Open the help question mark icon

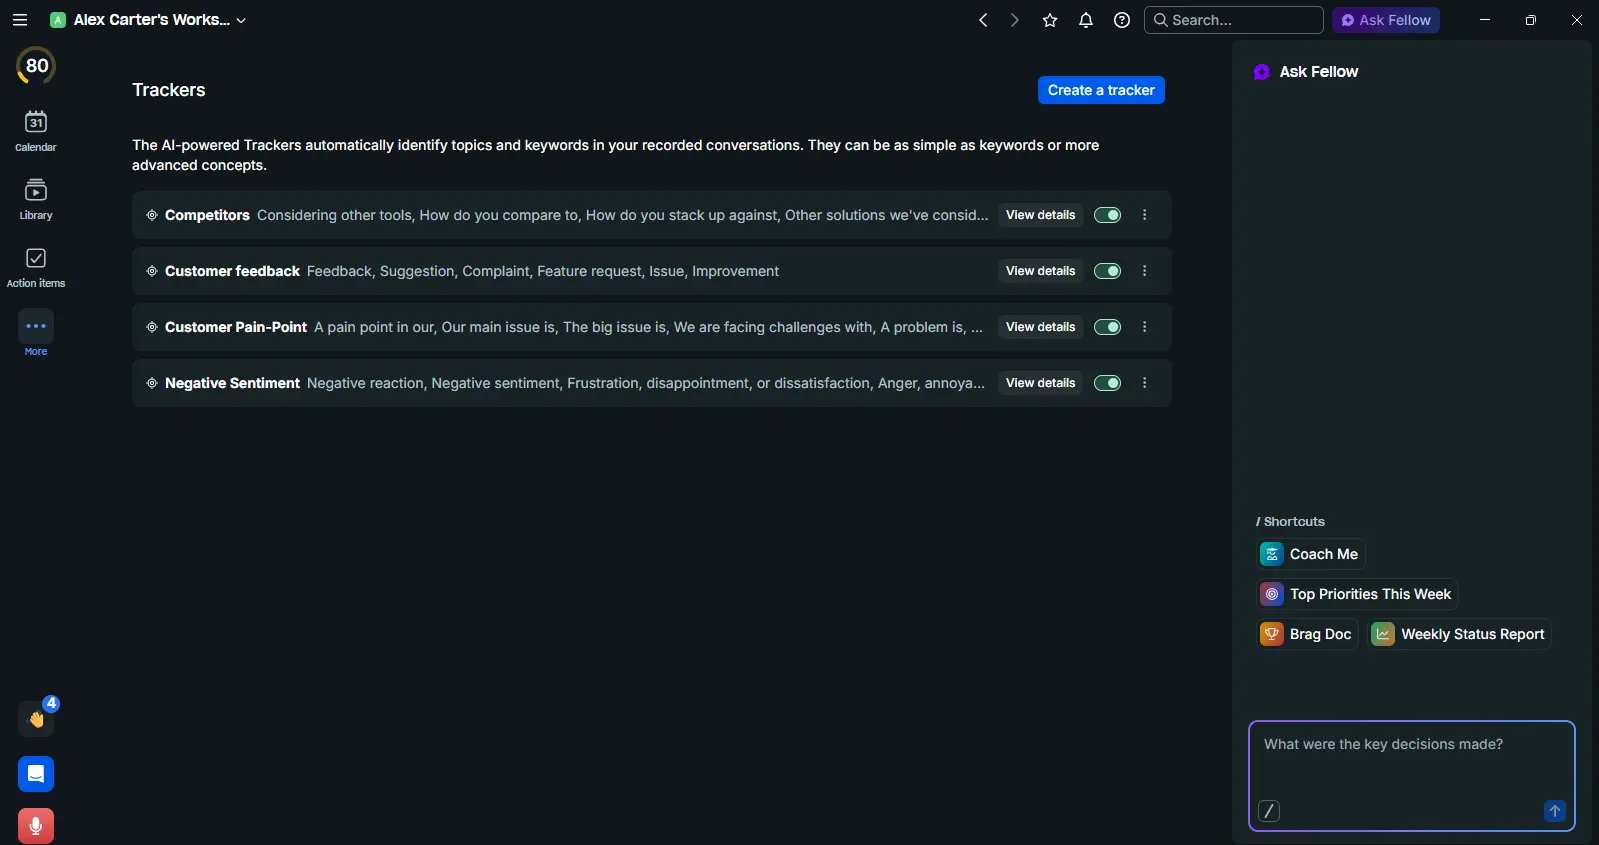pos(1122,20)
